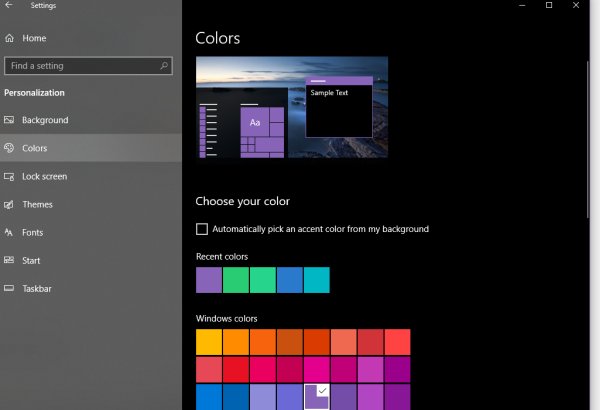Click the Sample Text in preview
The width and height of the screenshot is (600, 410).
[x=329, y=93]
